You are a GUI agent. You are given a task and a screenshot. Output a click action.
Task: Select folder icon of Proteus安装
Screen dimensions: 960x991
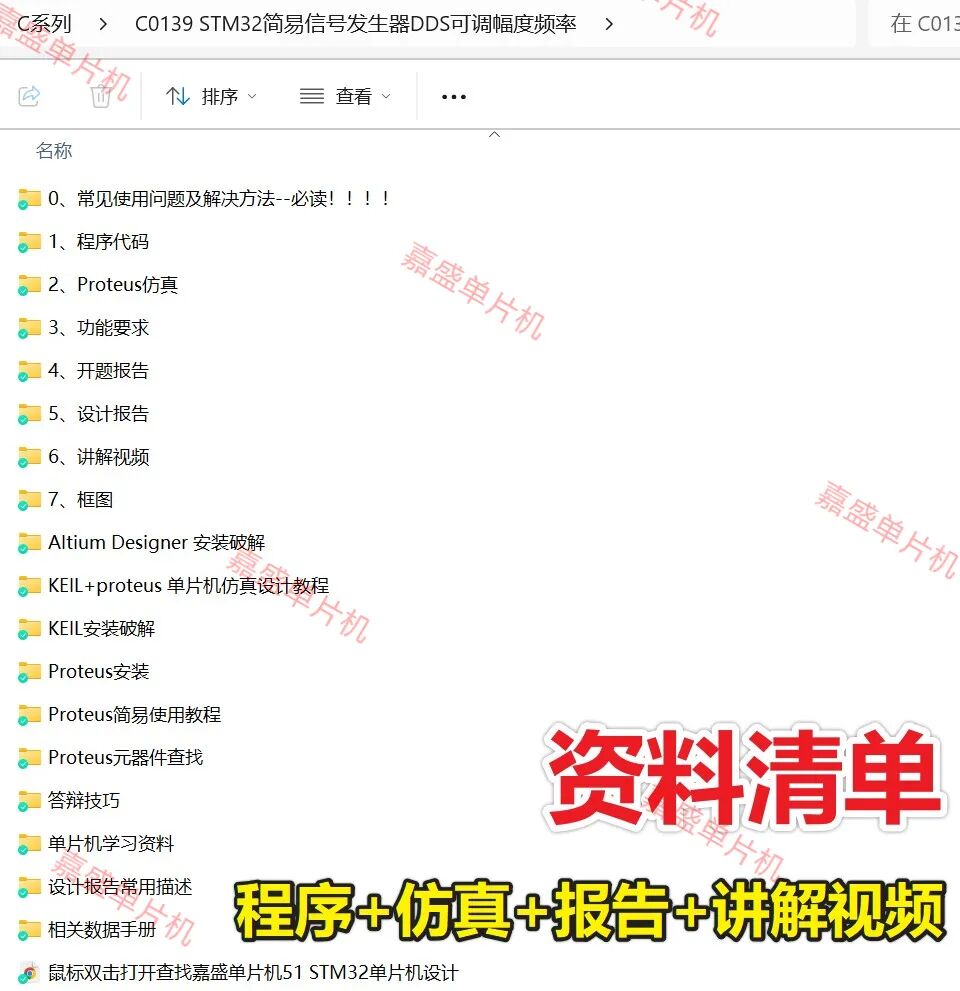(29, 672)
